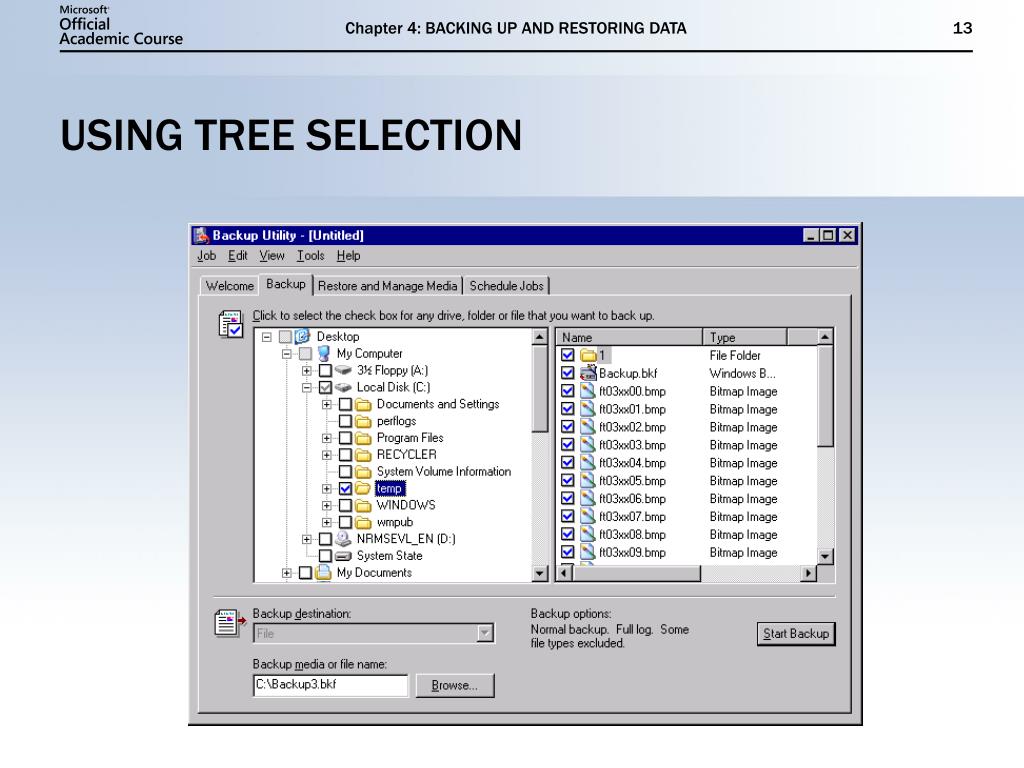Viewport: 1024px width, 768px height.
Task: Click the NRMSEVL_EN (D:) disc drive icon
Action: pyautogui.click(x=344, y=539)
